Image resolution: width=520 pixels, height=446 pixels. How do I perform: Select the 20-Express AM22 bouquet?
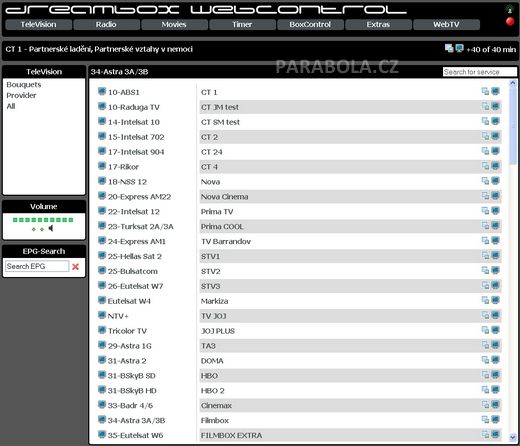tap(139, 197)
